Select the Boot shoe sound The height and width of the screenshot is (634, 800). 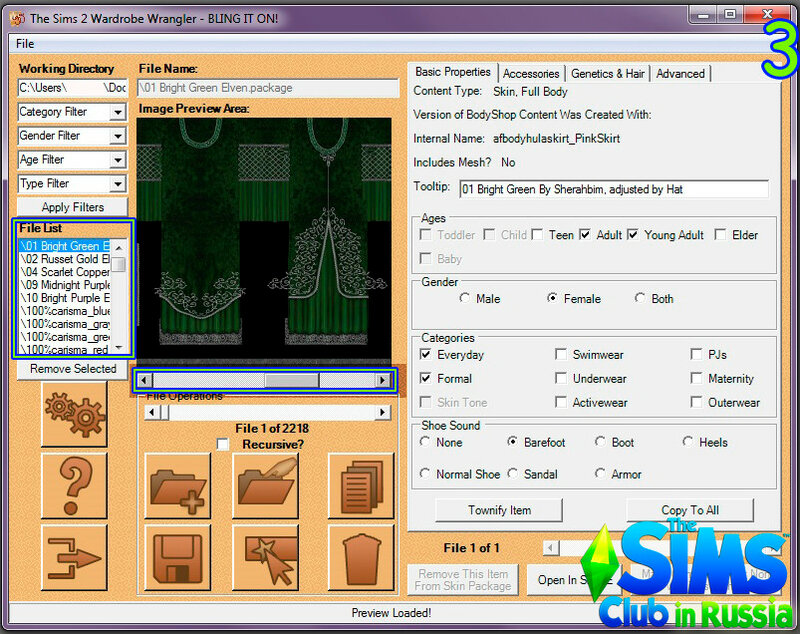pyautogui.click(x=601, y=442)
